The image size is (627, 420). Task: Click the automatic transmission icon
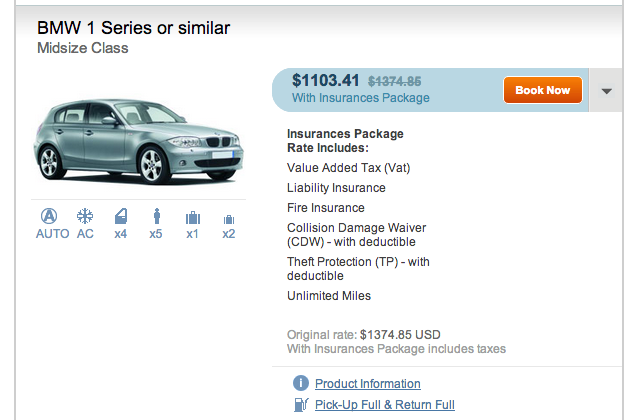[x=49, y=216]
